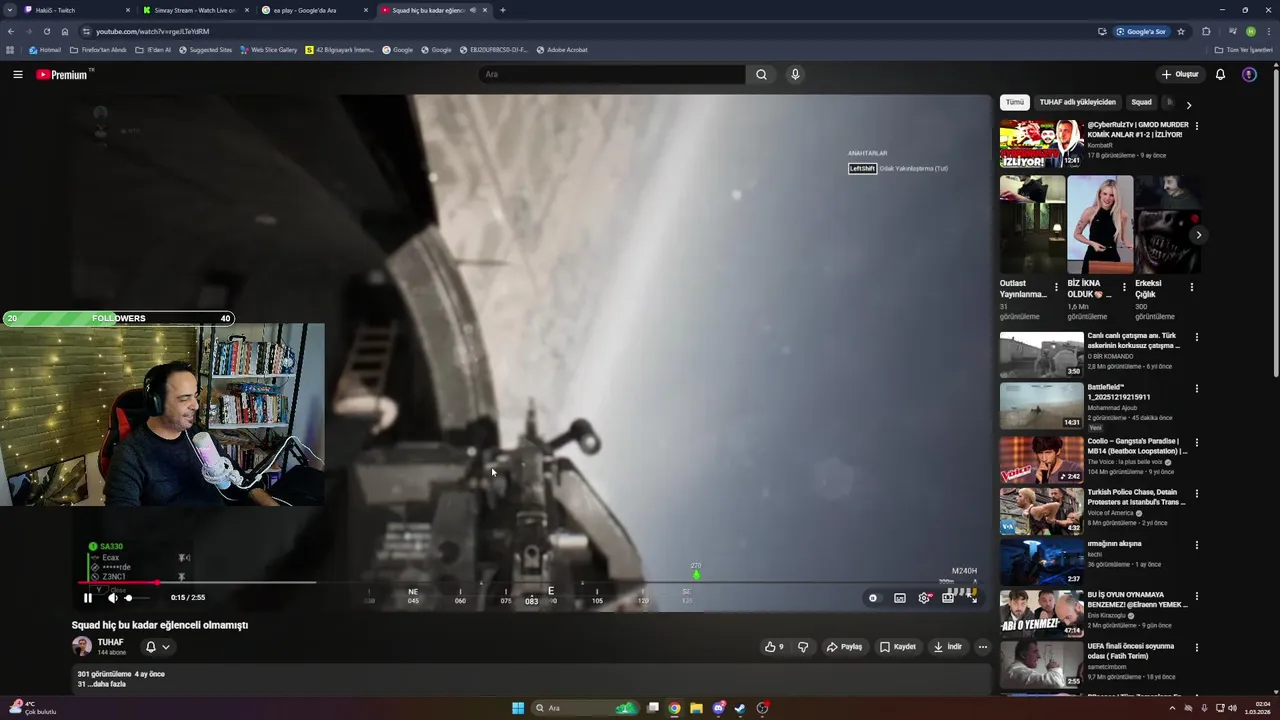This screenshot has height=720, width=1280.
Task: Open the Battlefield 14:31 video thumbnail
Action: click(1041, 406)
